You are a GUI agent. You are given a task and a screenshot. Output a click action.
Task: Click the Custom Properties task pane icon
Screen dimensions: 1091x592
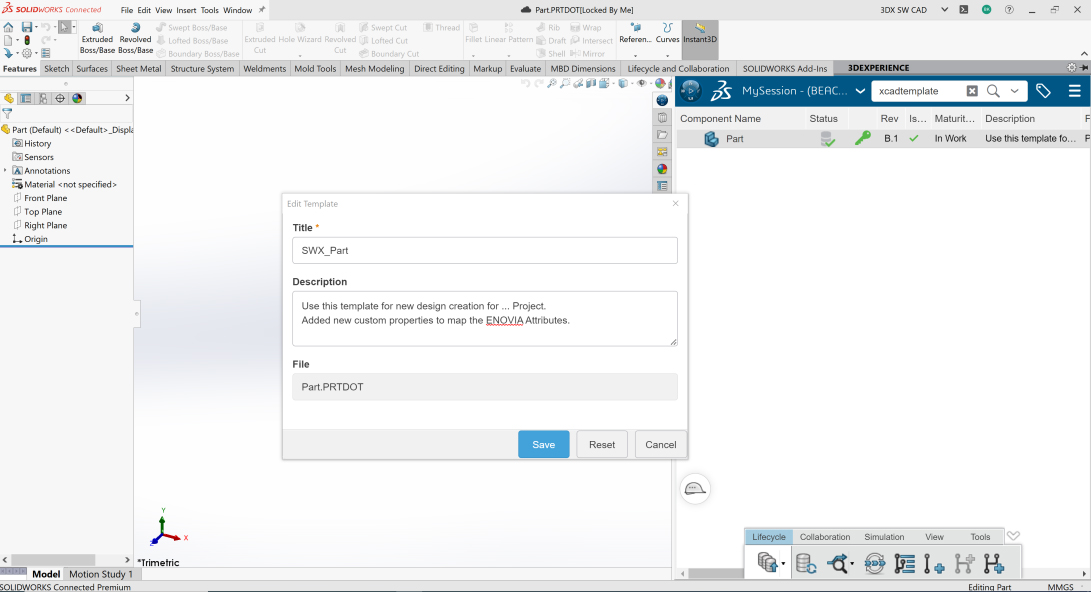(662, 186)
